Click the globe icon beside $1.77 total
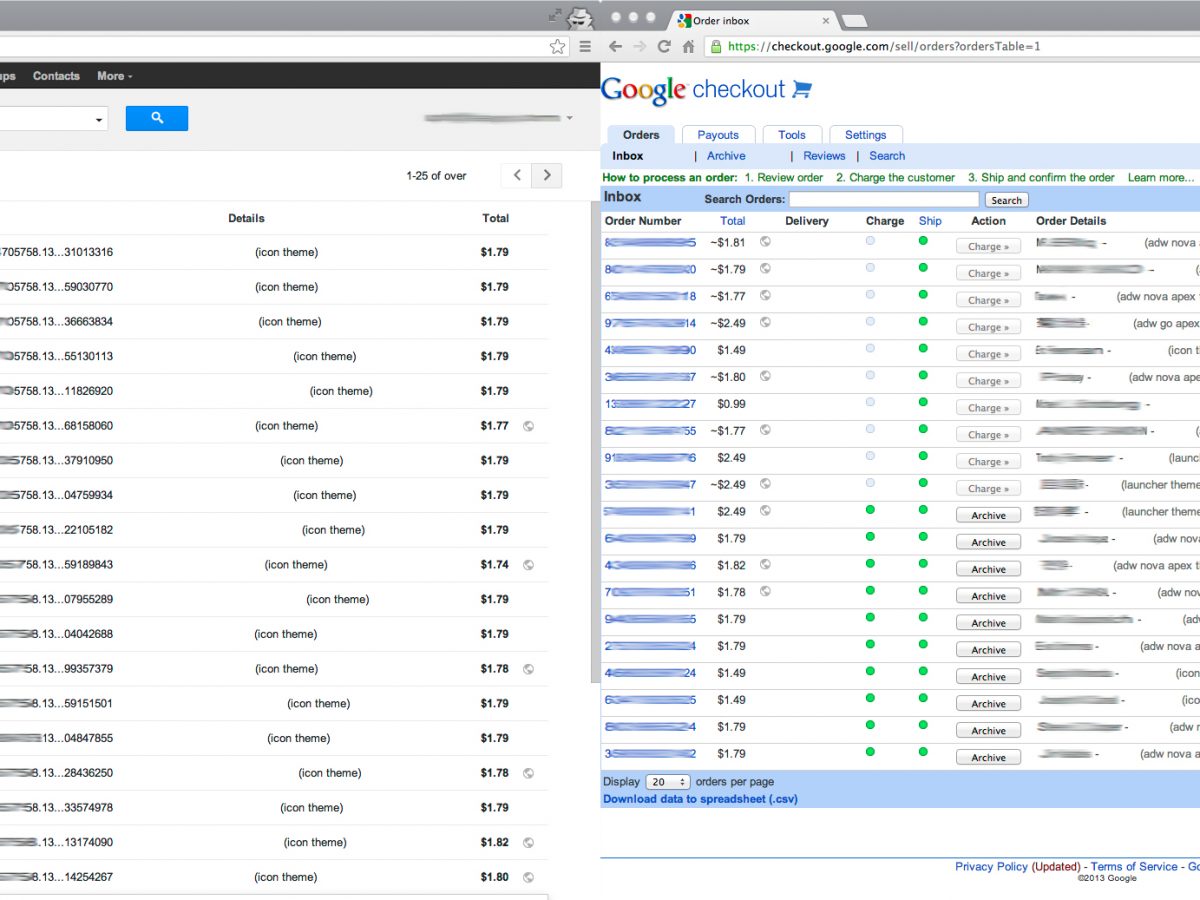Screen dimensions: 1200x900 click(x=528, y=426)
